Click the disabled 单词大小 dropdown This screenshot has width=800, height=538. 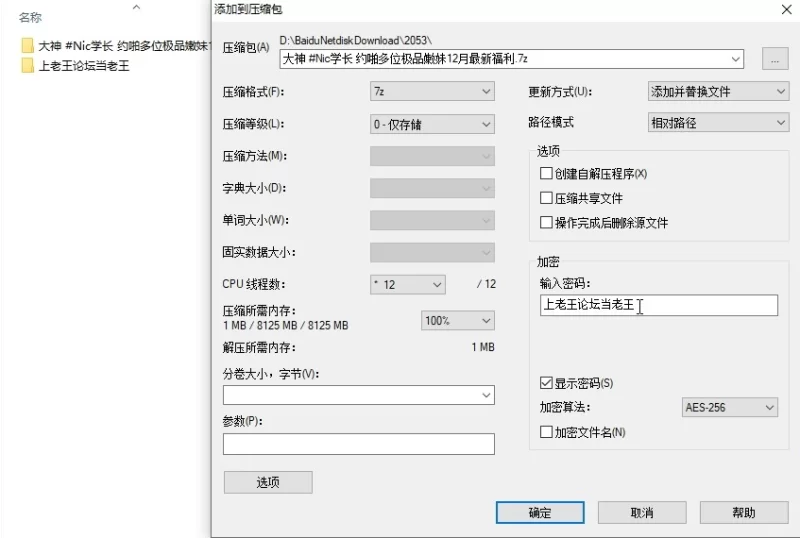[432, 221]
